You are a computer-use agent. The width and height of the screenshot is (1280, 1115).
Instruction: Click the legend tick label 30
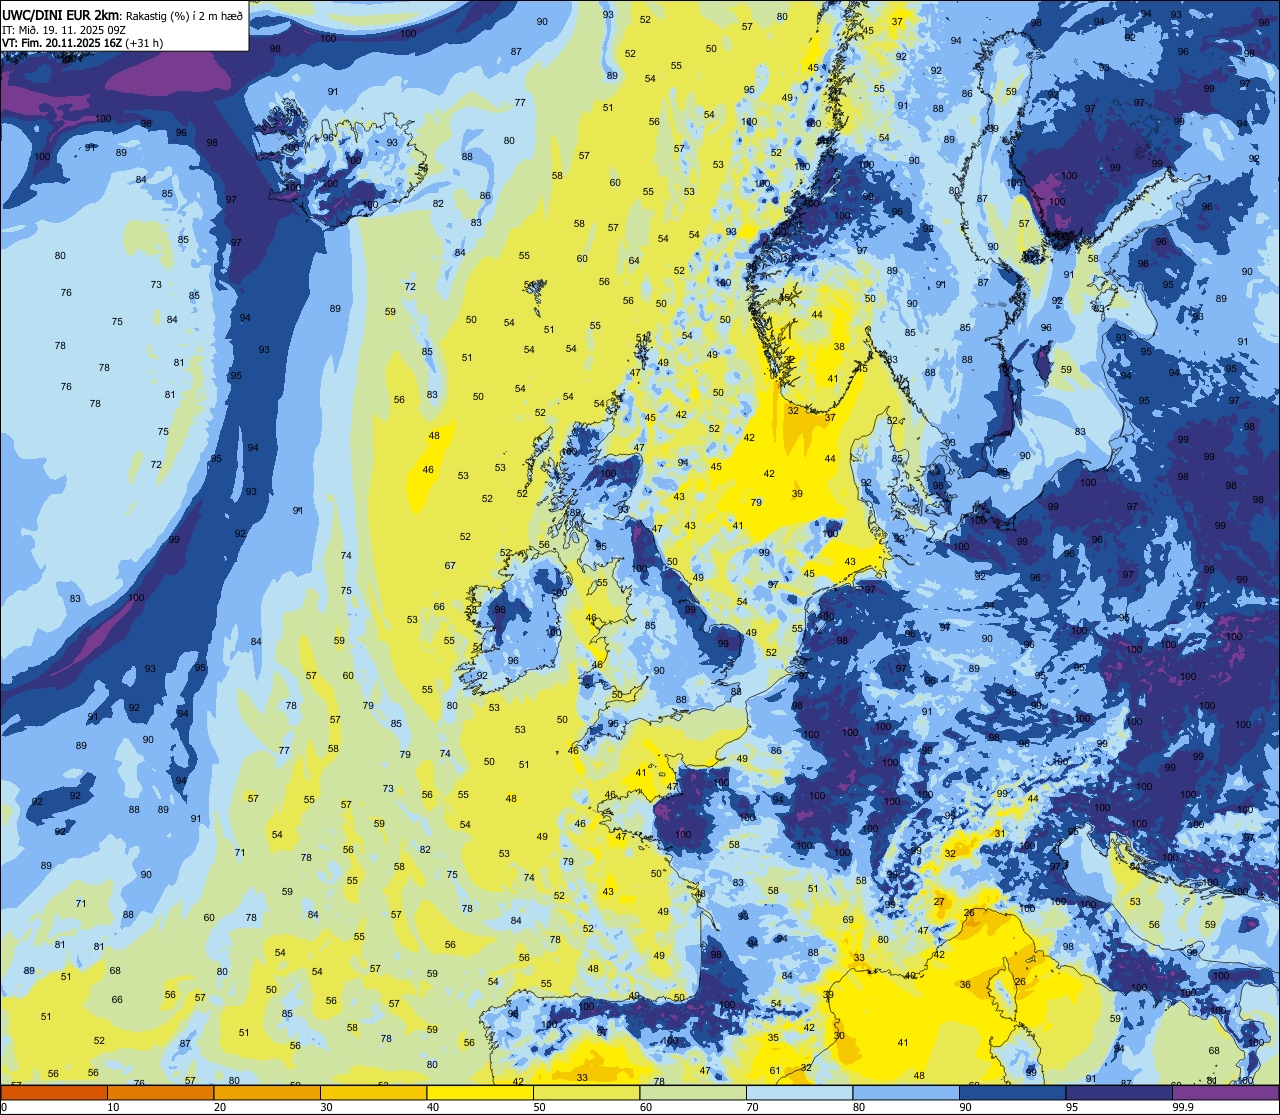326,1107
